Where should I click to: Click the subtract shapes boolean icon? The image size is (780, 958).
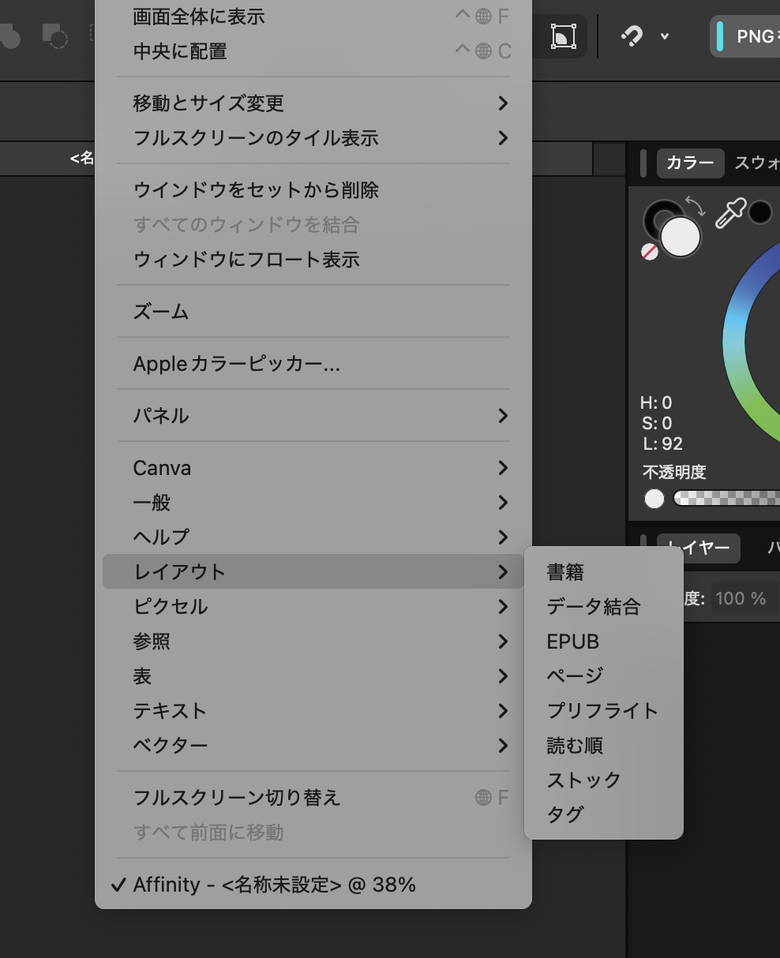54,36
